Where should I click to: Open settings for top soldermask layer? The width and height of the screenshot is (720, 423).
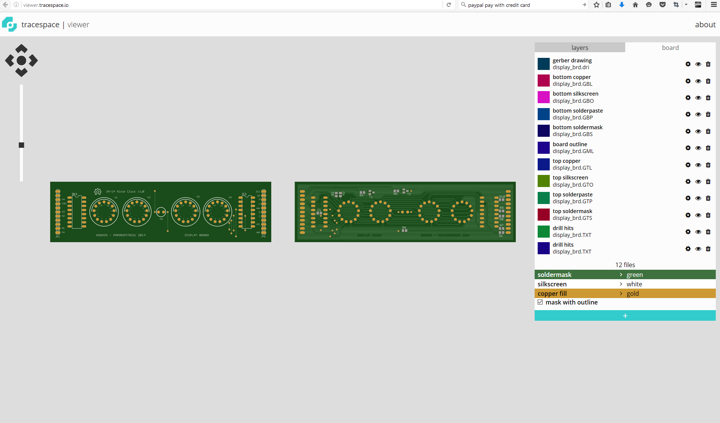688,215
